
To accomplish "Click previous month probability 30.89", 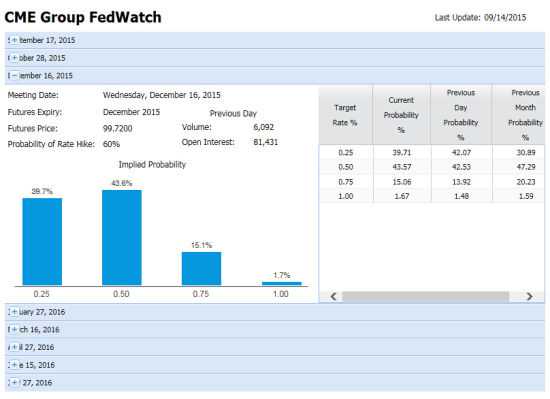I will [x=526, y=153].
